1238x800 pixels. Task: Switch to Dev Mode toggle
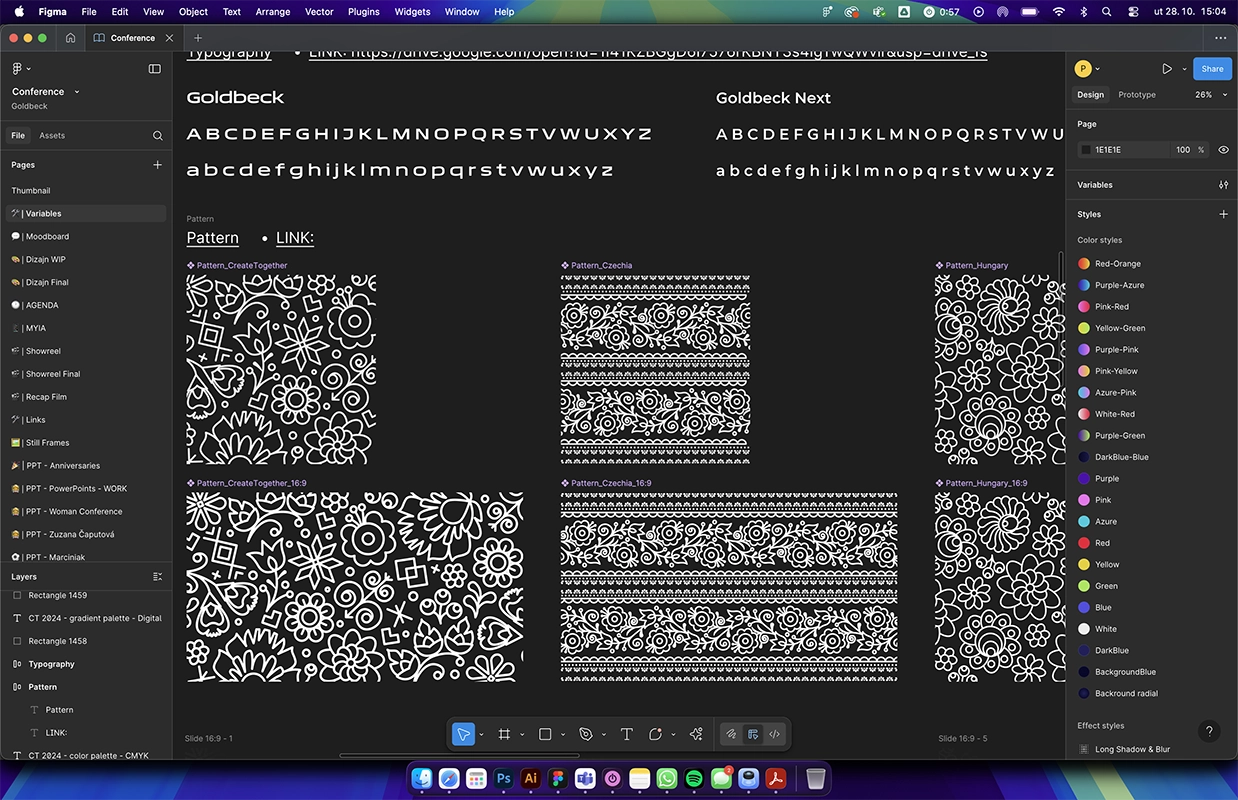click(x=774, y=734)
